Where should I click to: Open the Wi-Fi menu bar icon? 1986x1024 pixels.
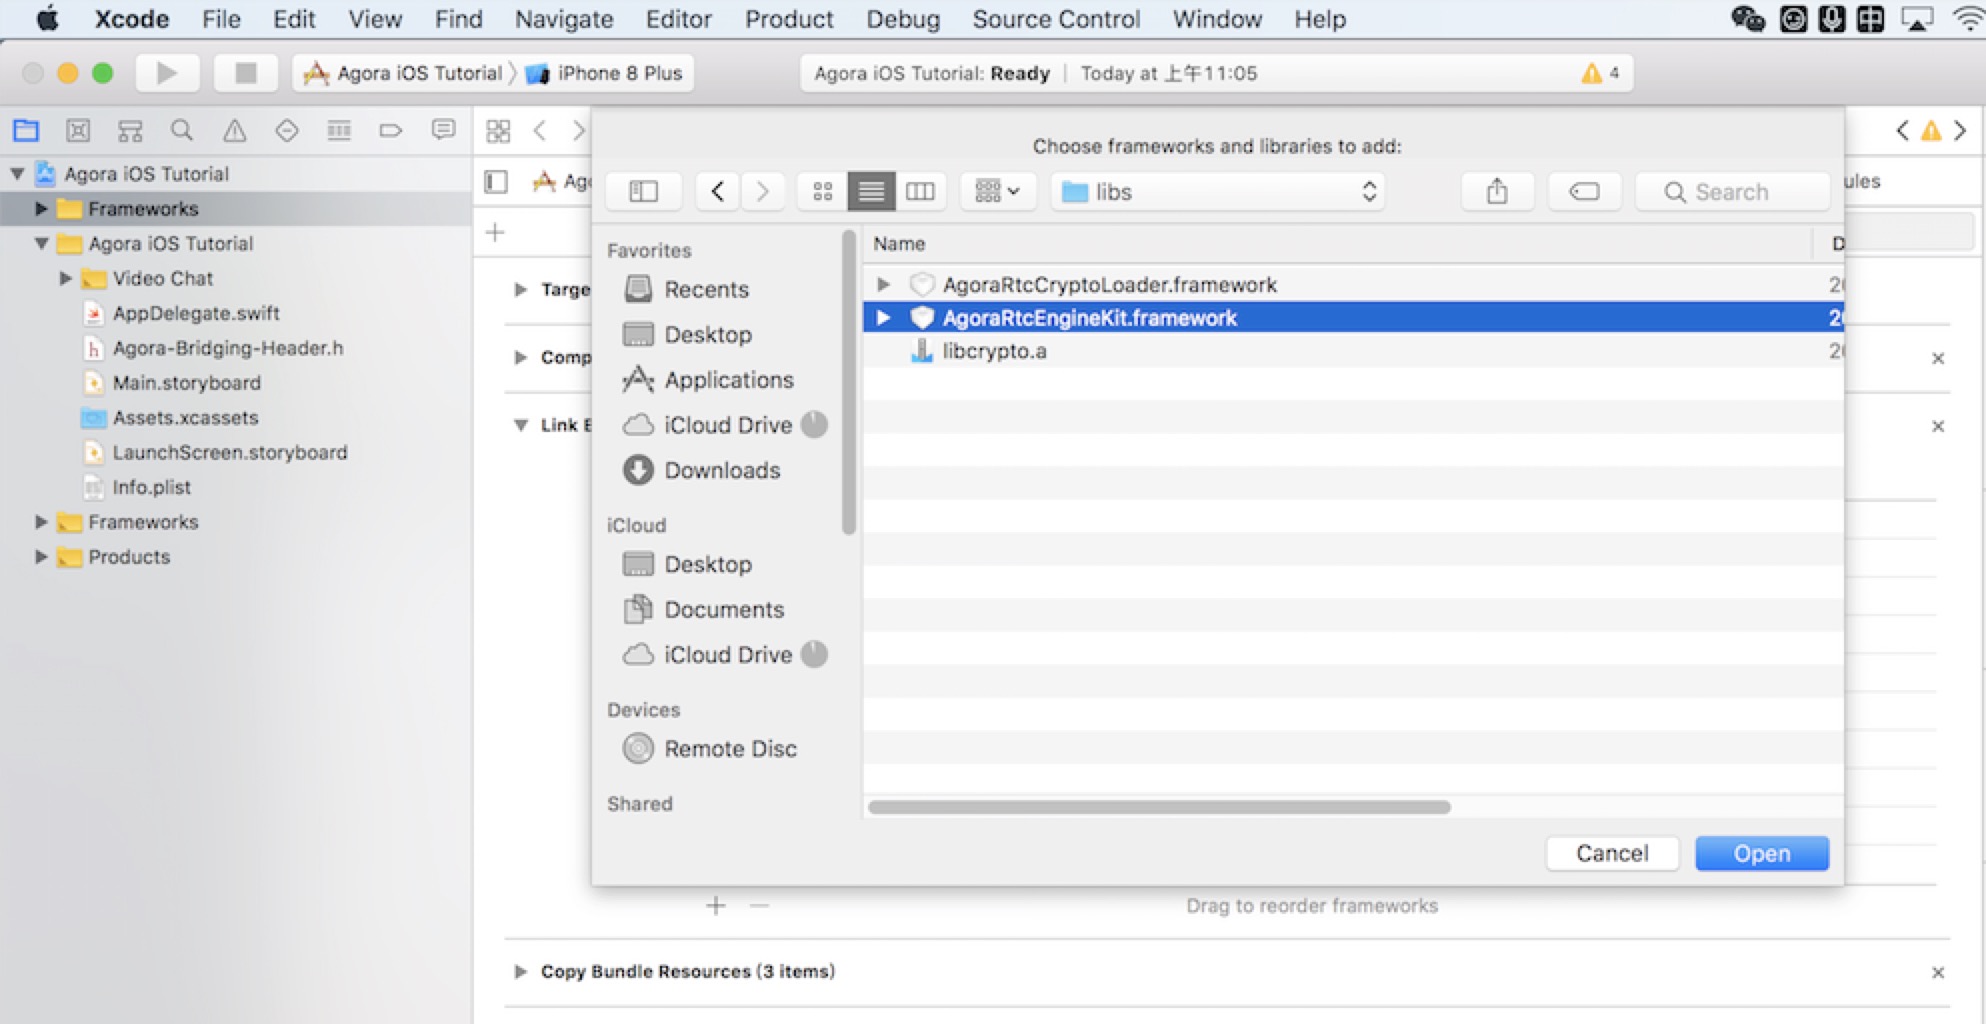1968,19
